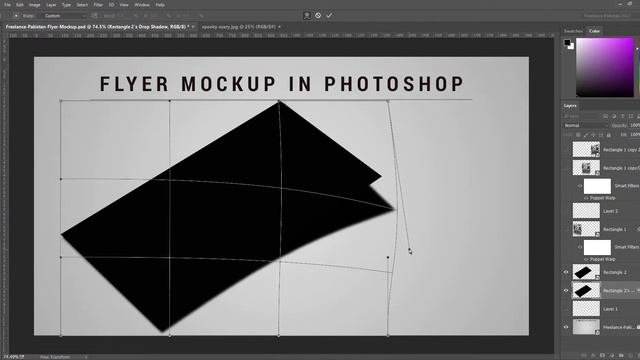Open the File menu

[7, 5]
